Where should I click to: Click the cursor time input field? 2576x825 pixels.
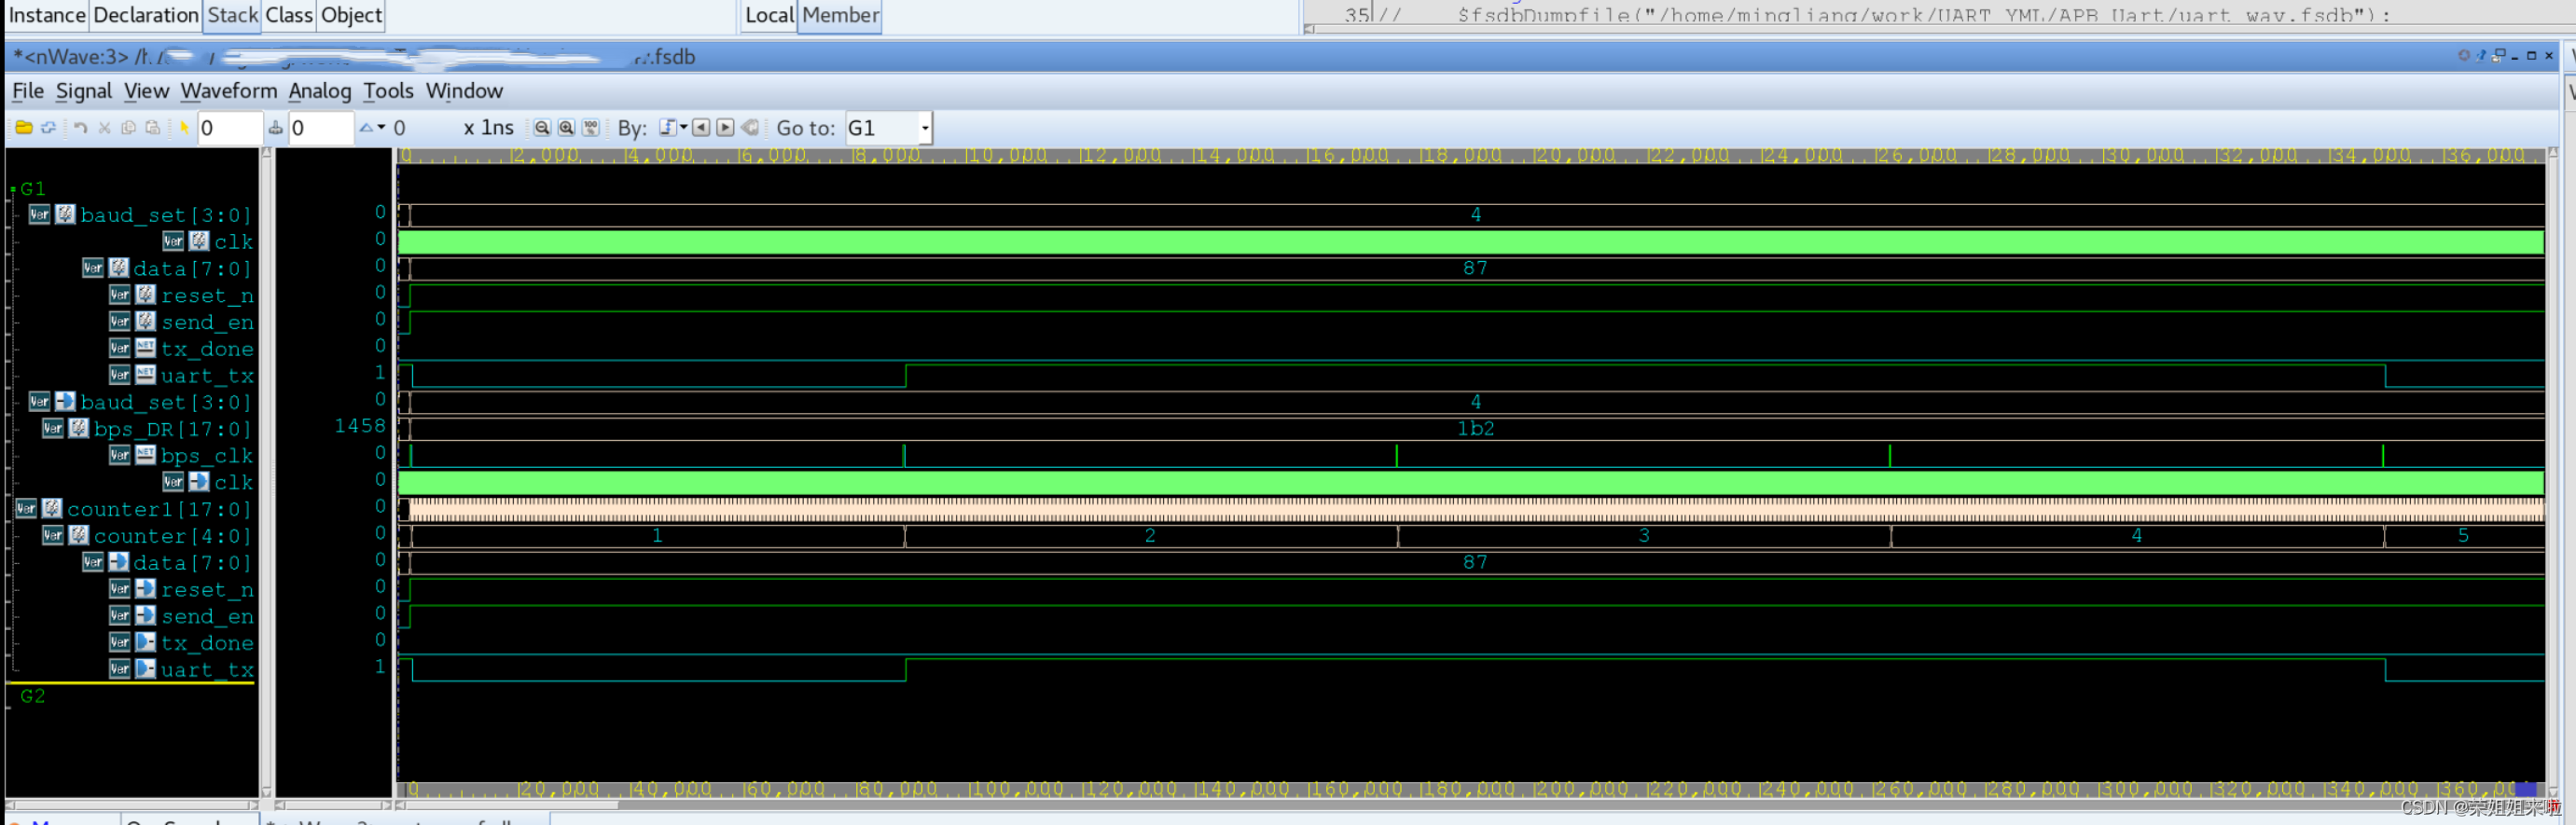pyautogui.click(x=230, y=128)
